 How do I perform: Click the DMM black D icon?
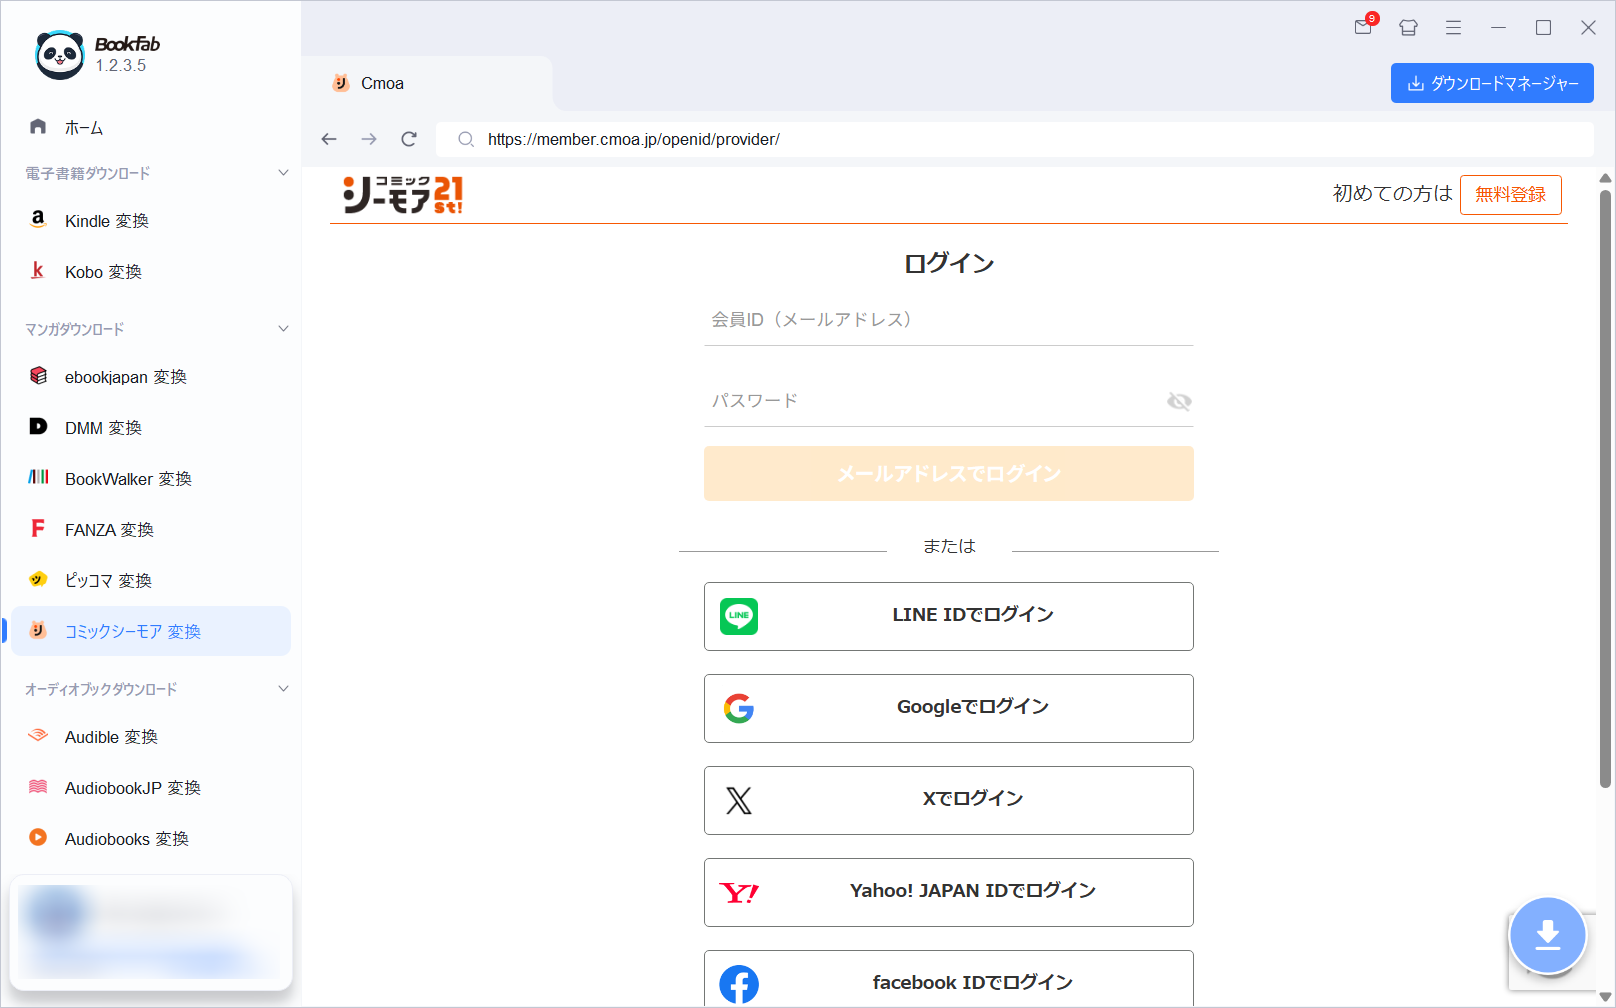(38, 426)
